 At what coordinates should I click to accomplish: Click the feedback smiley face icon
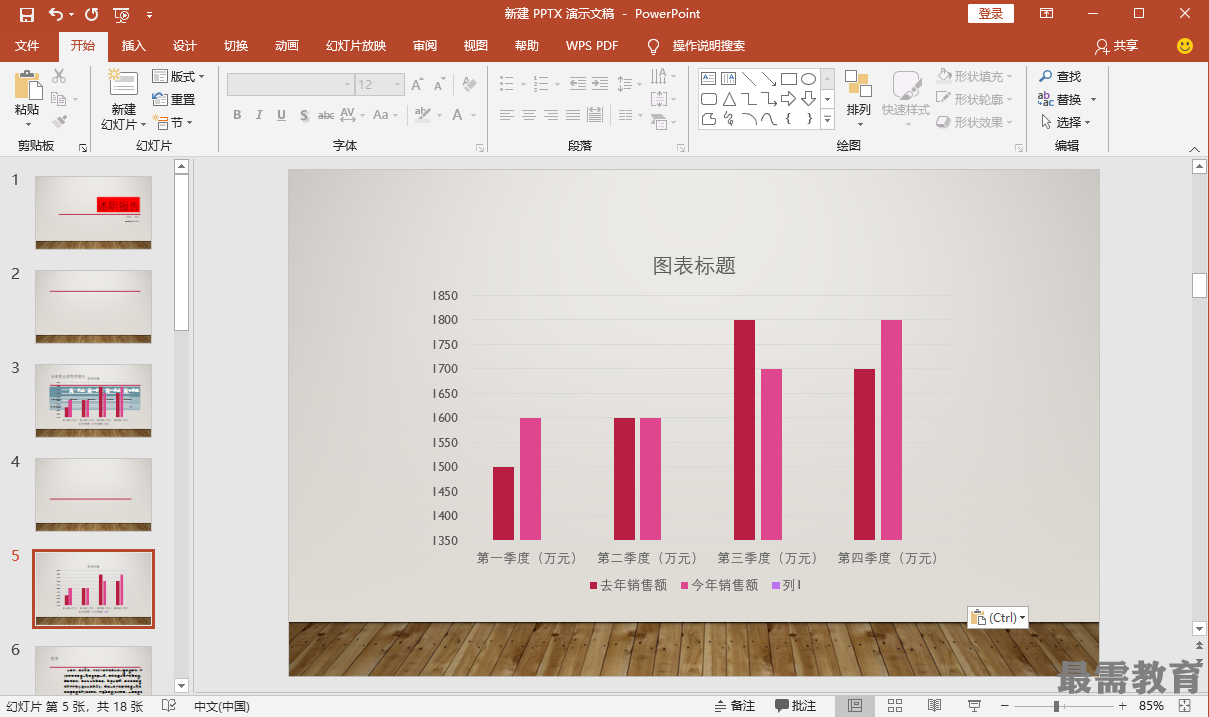pyautogui.click(x=1185, y=46)
